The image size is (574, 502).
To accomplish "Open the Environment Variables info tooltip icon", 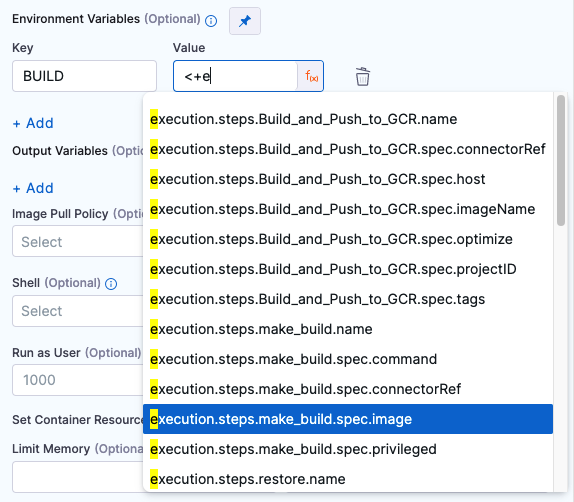I will pos(211,21).
